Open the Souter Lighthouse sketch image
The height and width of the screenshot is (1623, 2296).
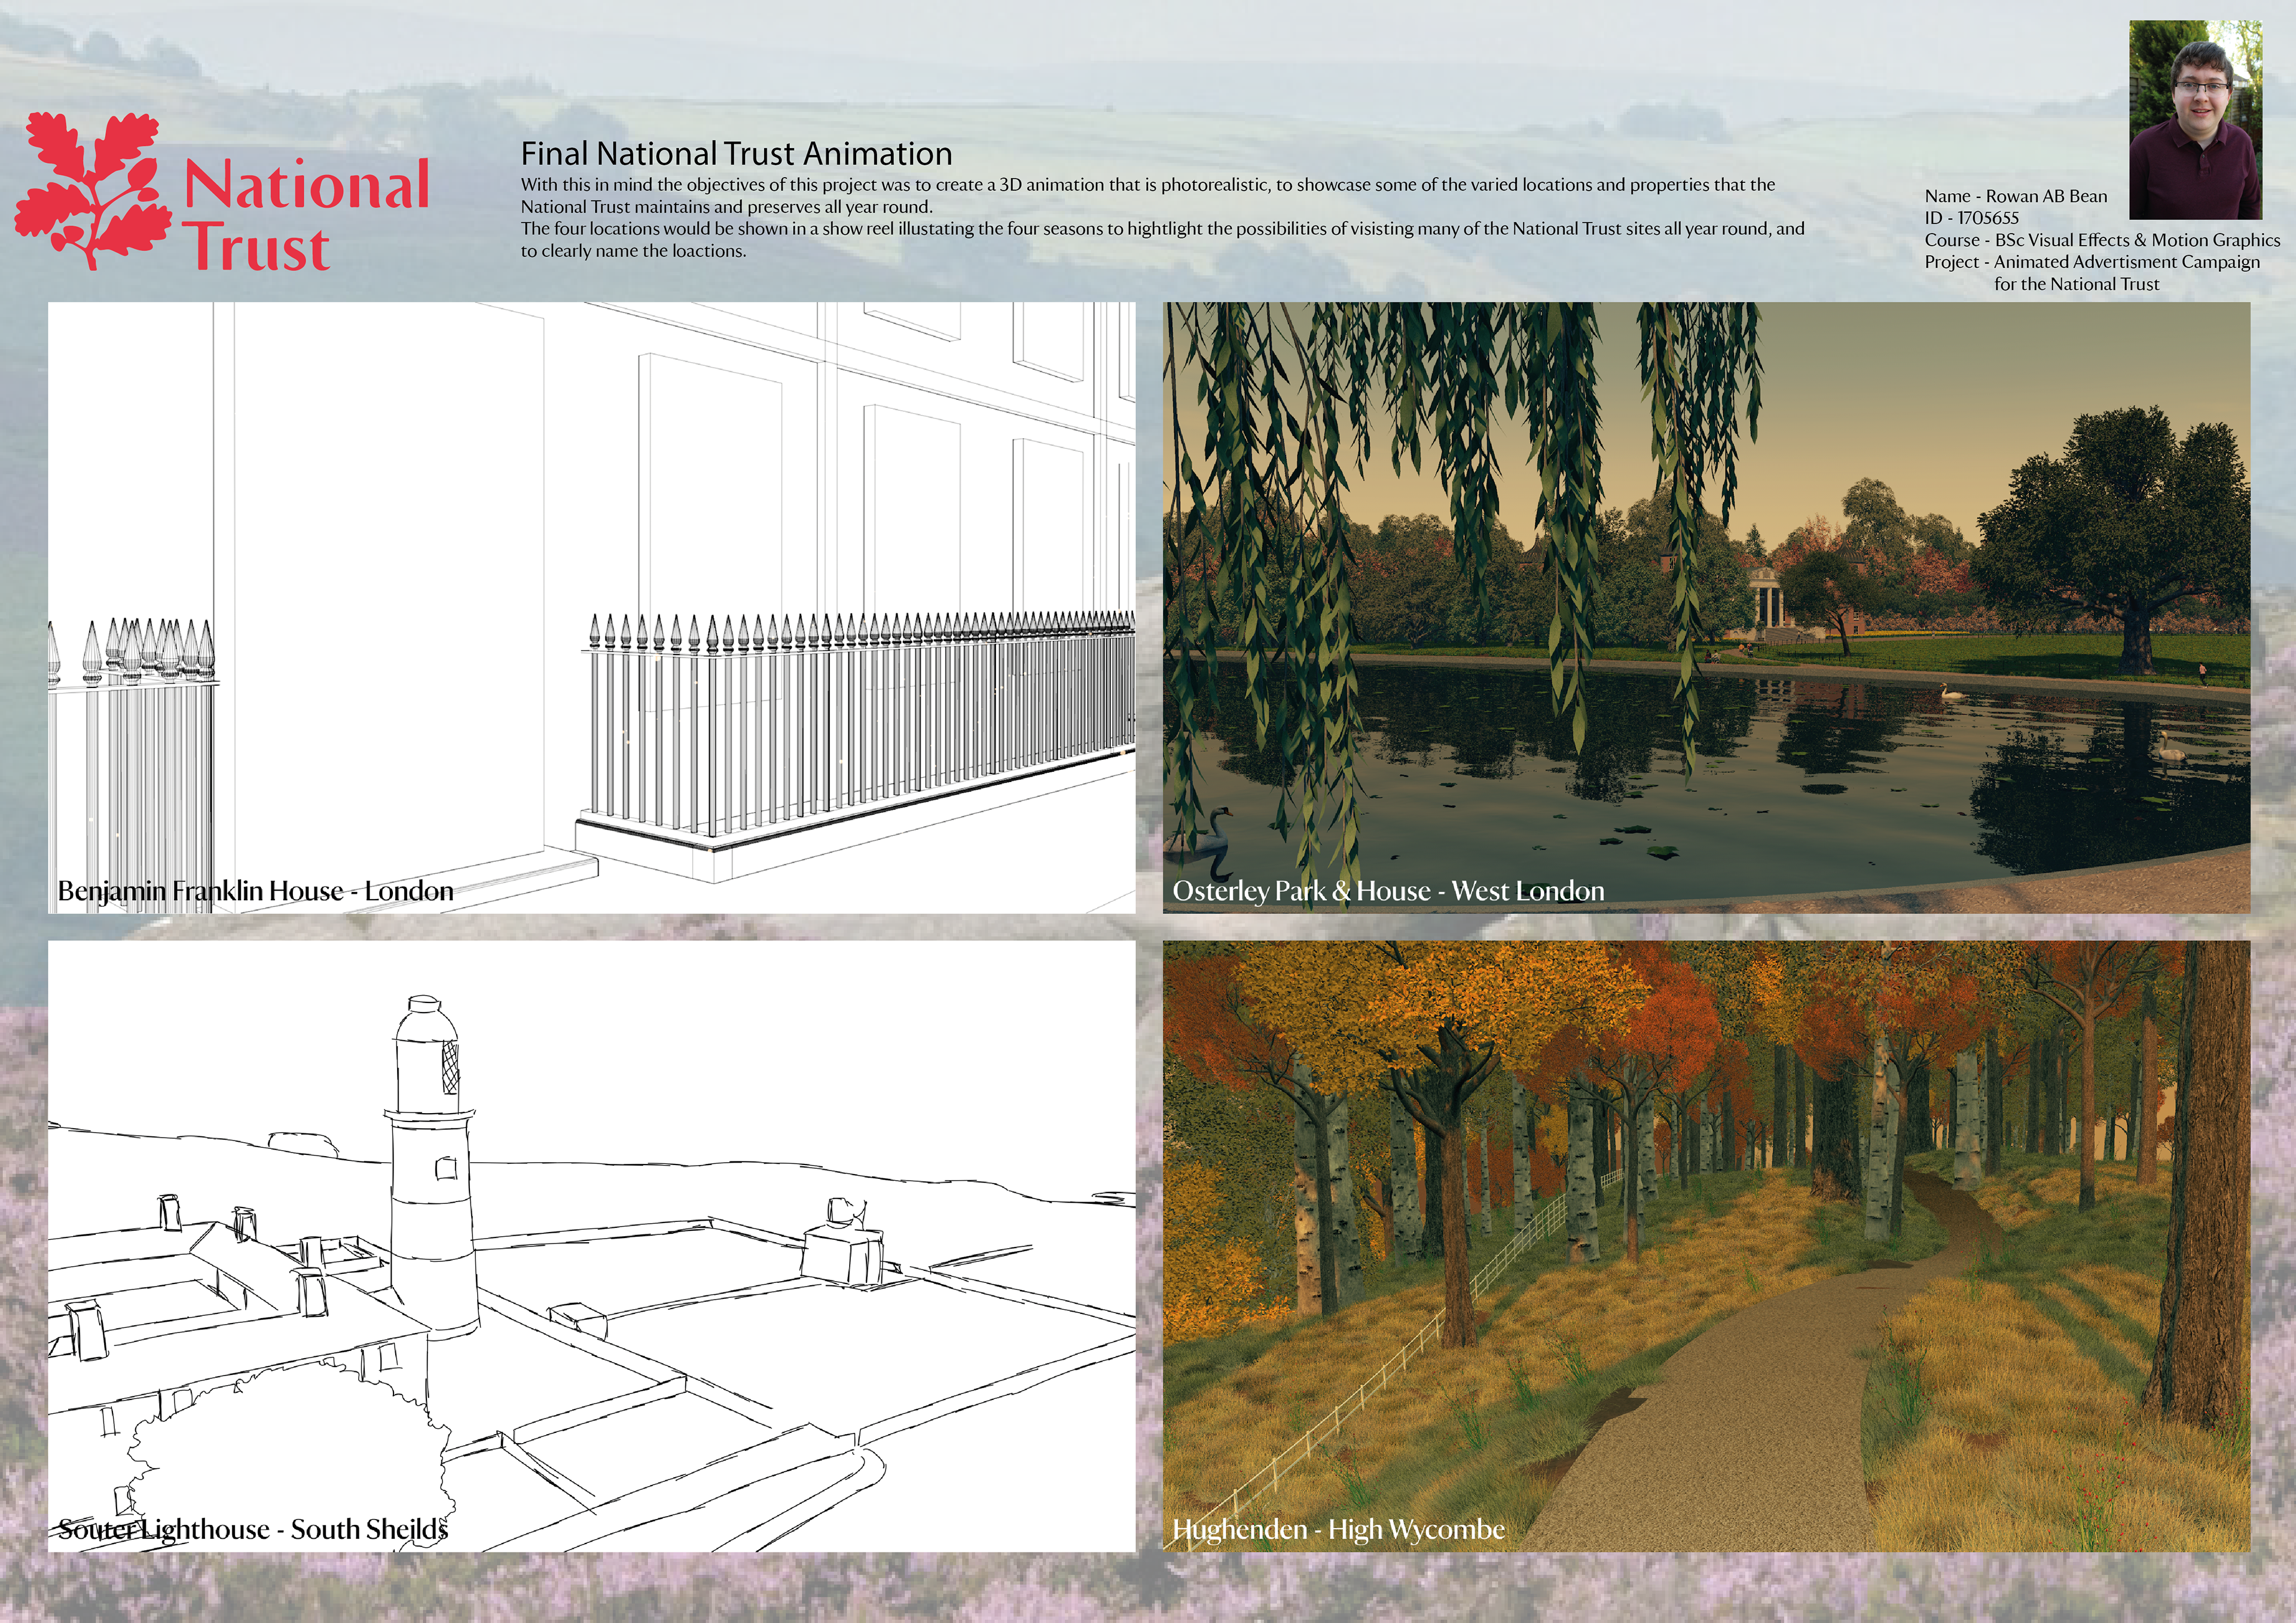(592, 1246)
